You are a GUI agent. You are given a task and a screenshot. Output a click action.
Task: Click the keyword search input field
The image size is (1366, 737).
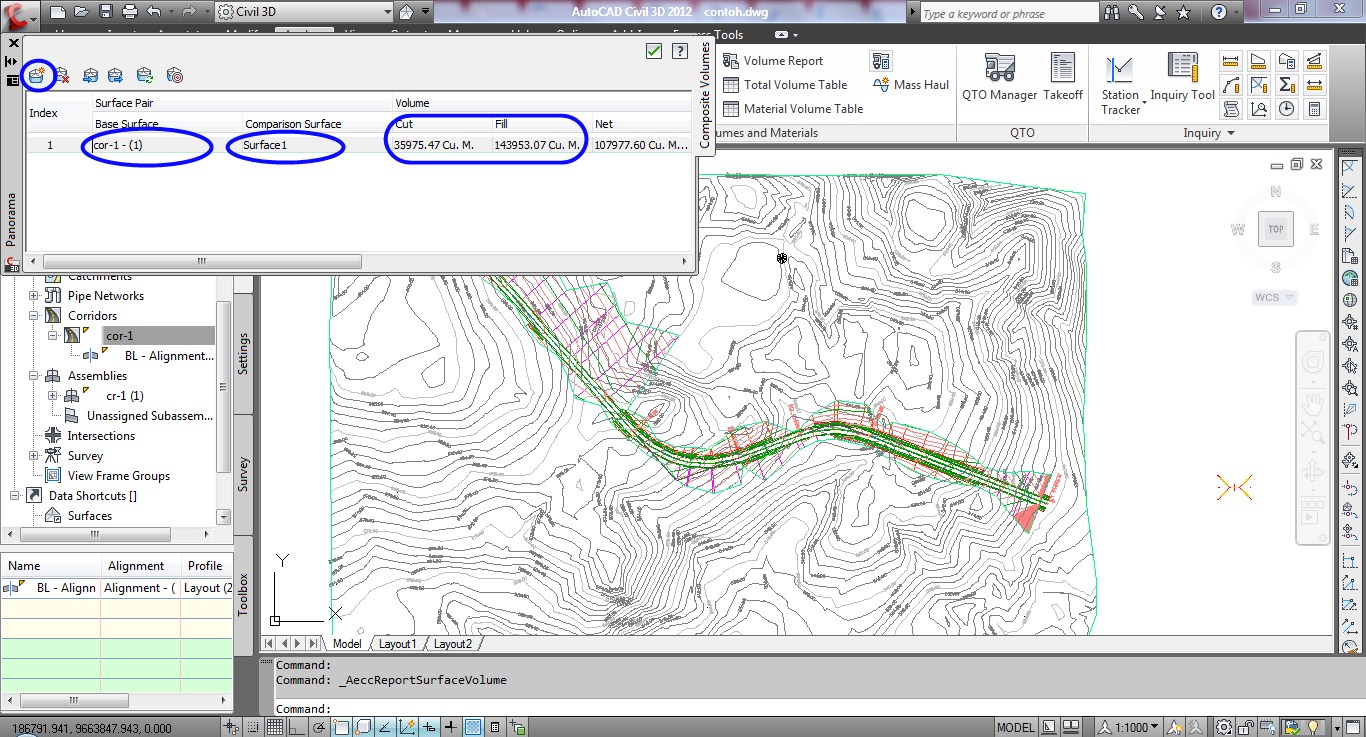[x=1008, y=13]
